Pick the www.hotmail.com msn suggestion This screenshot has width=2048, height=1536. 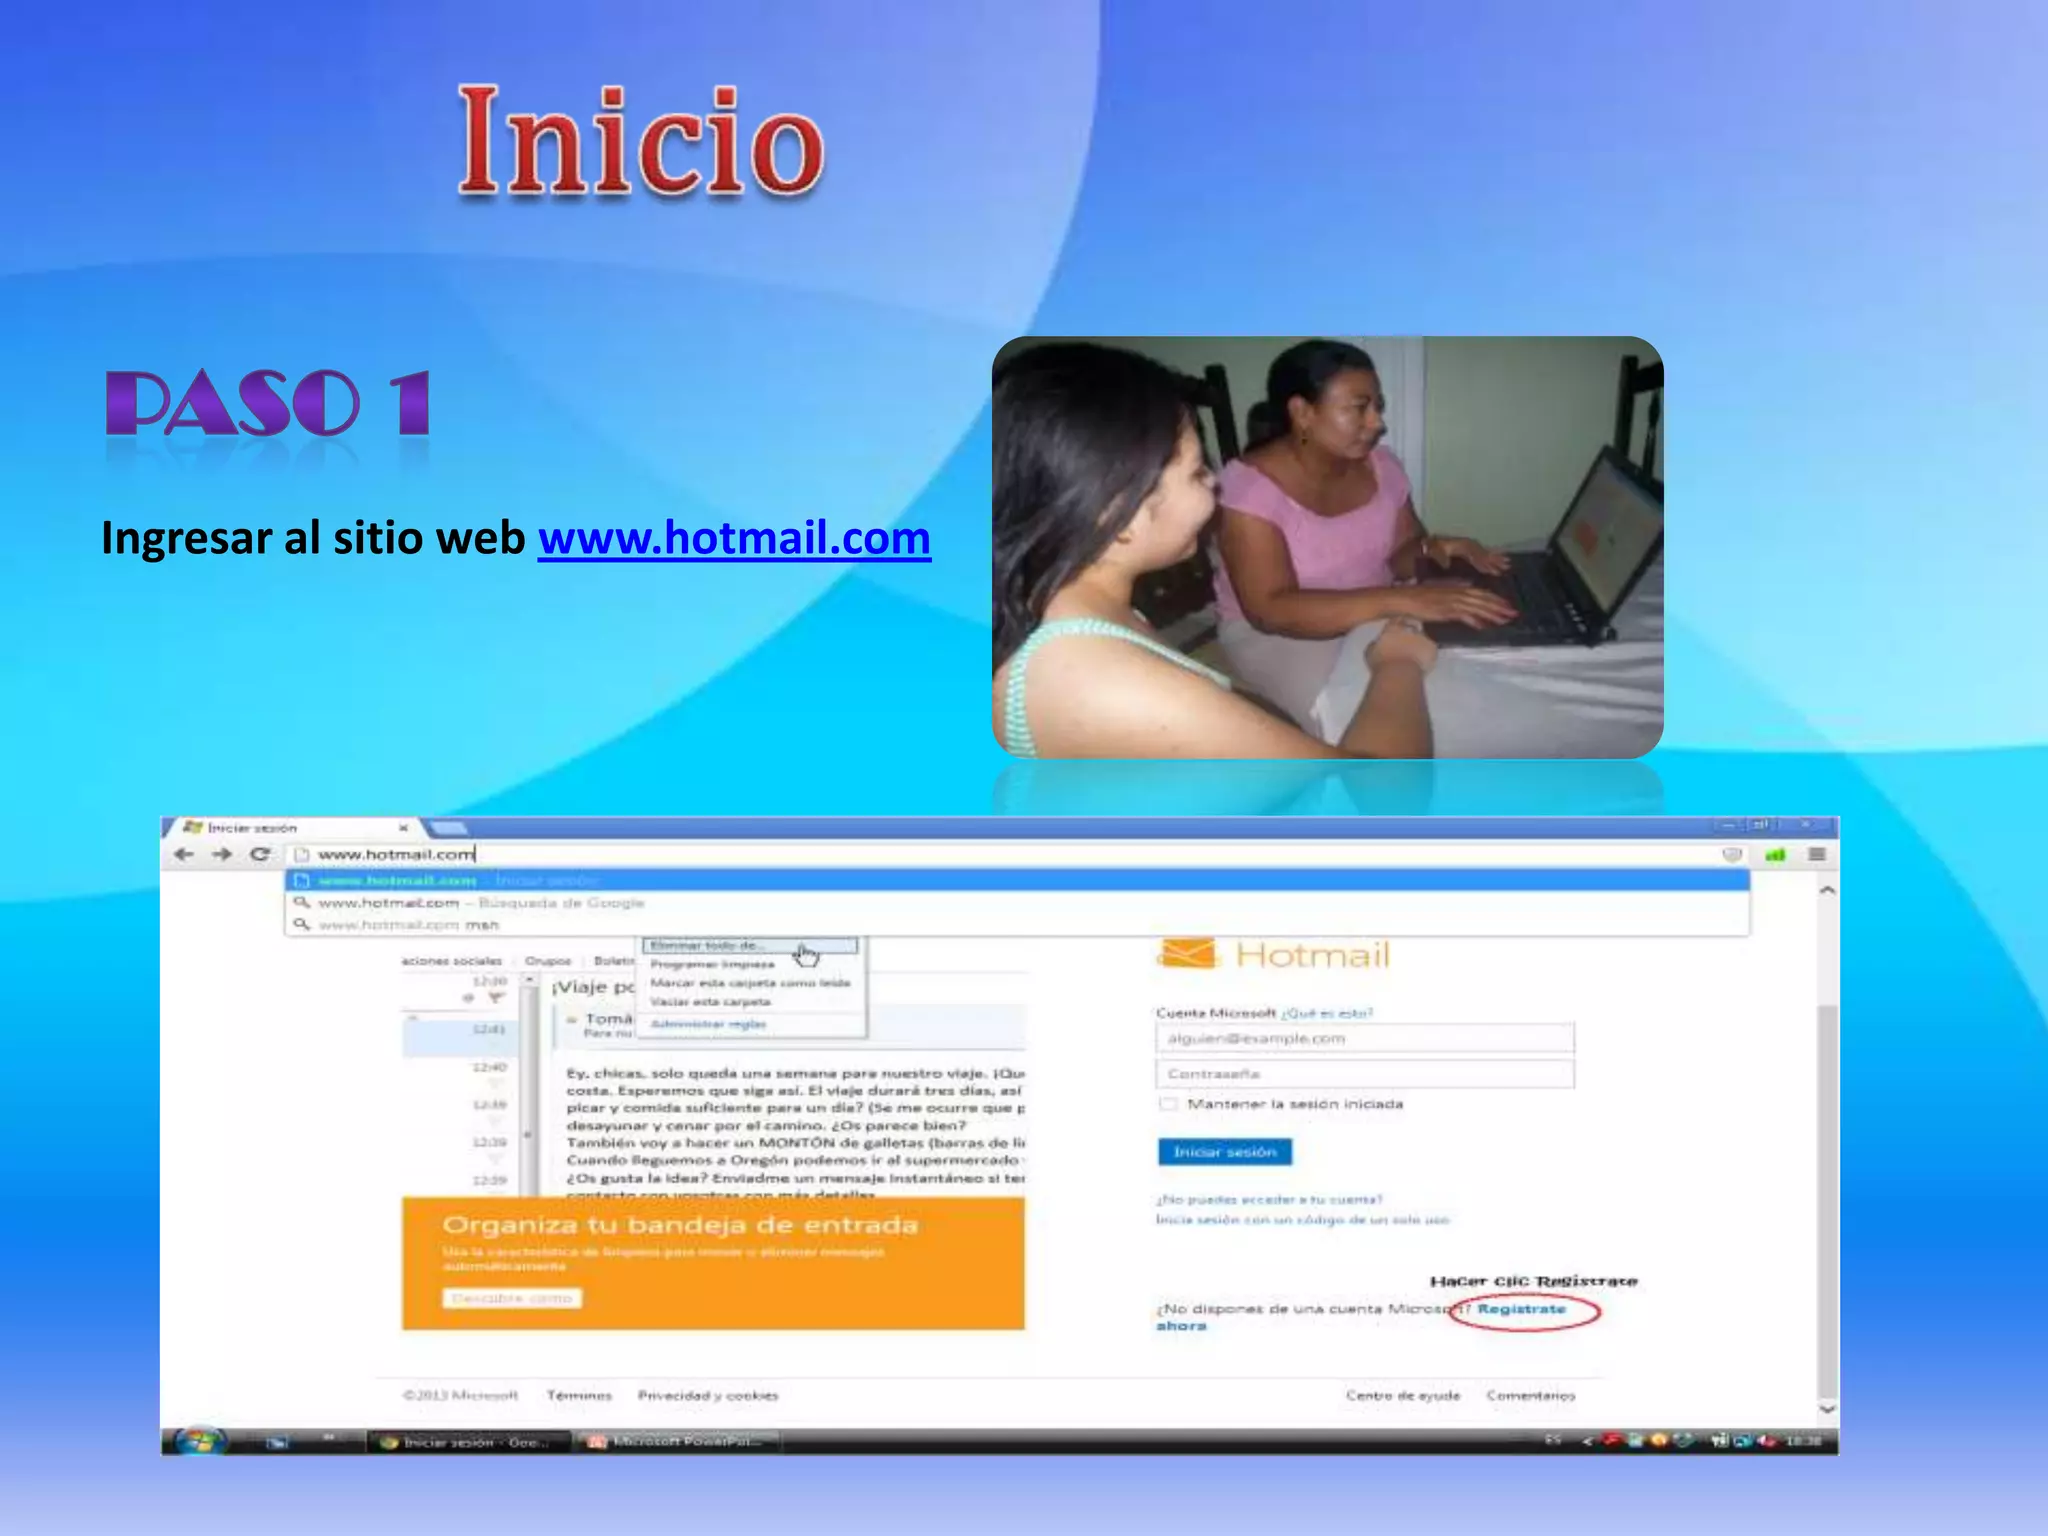point(408,925)
